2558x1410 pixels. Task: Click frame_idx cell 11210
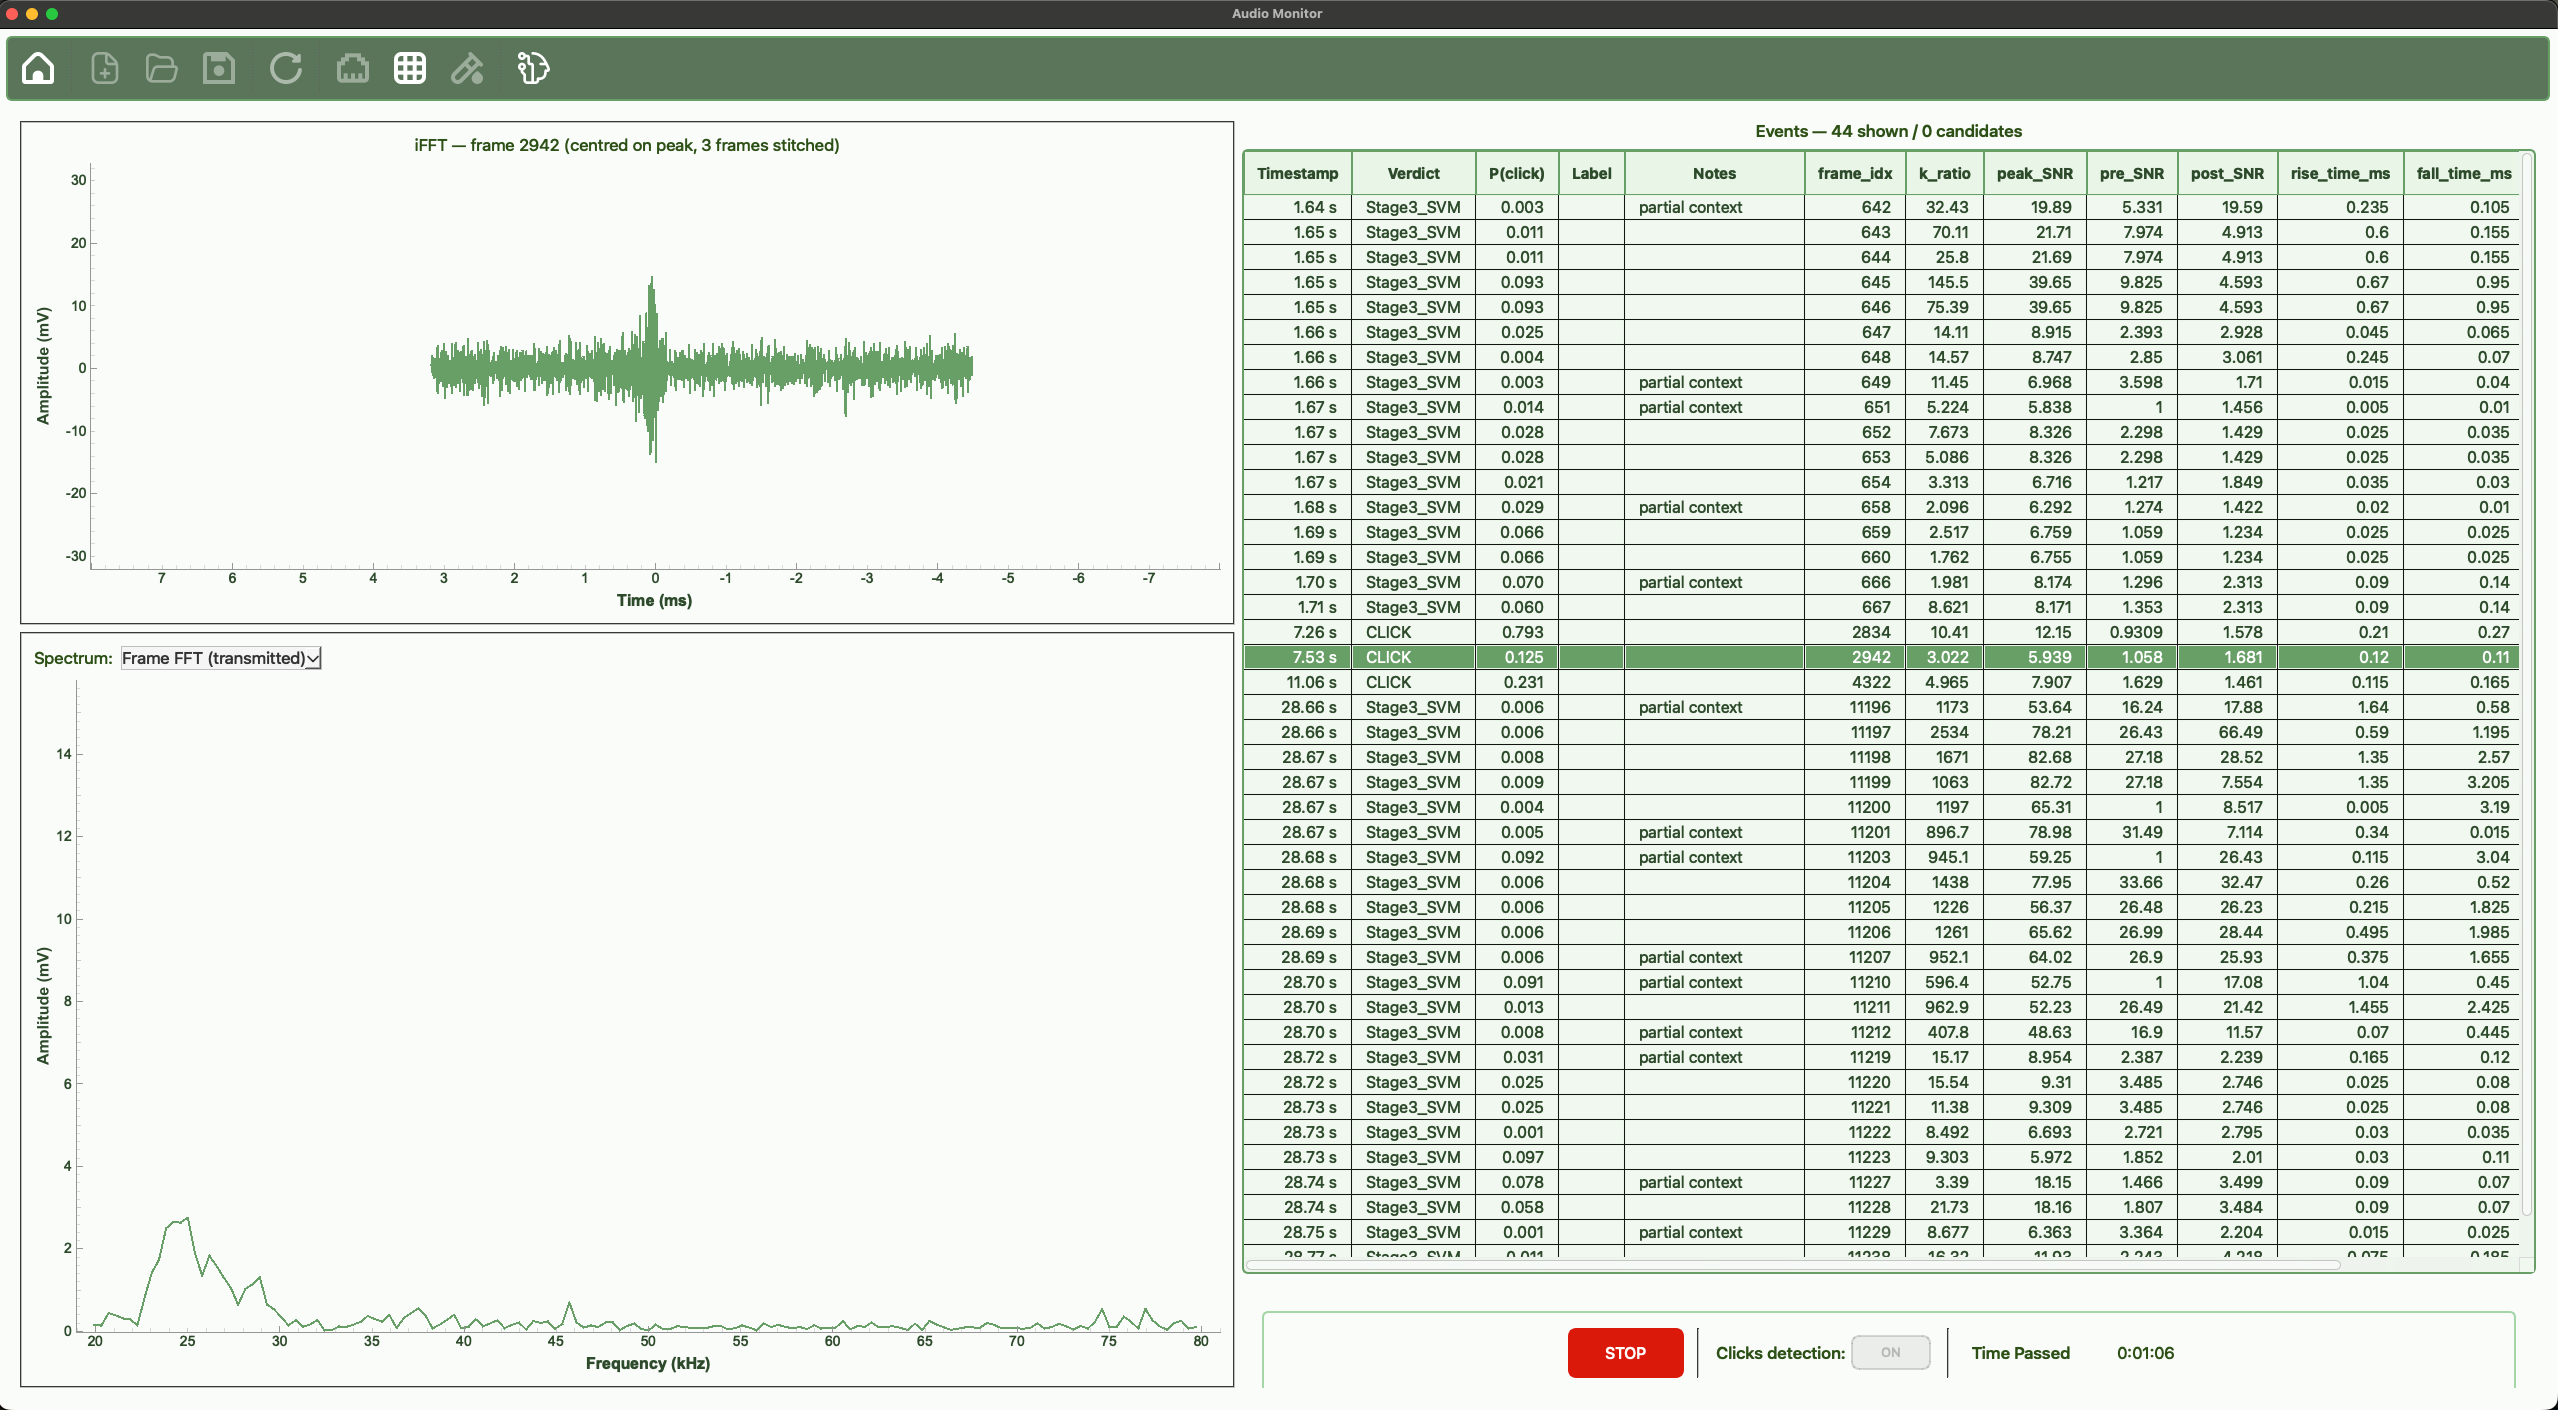1855,982
